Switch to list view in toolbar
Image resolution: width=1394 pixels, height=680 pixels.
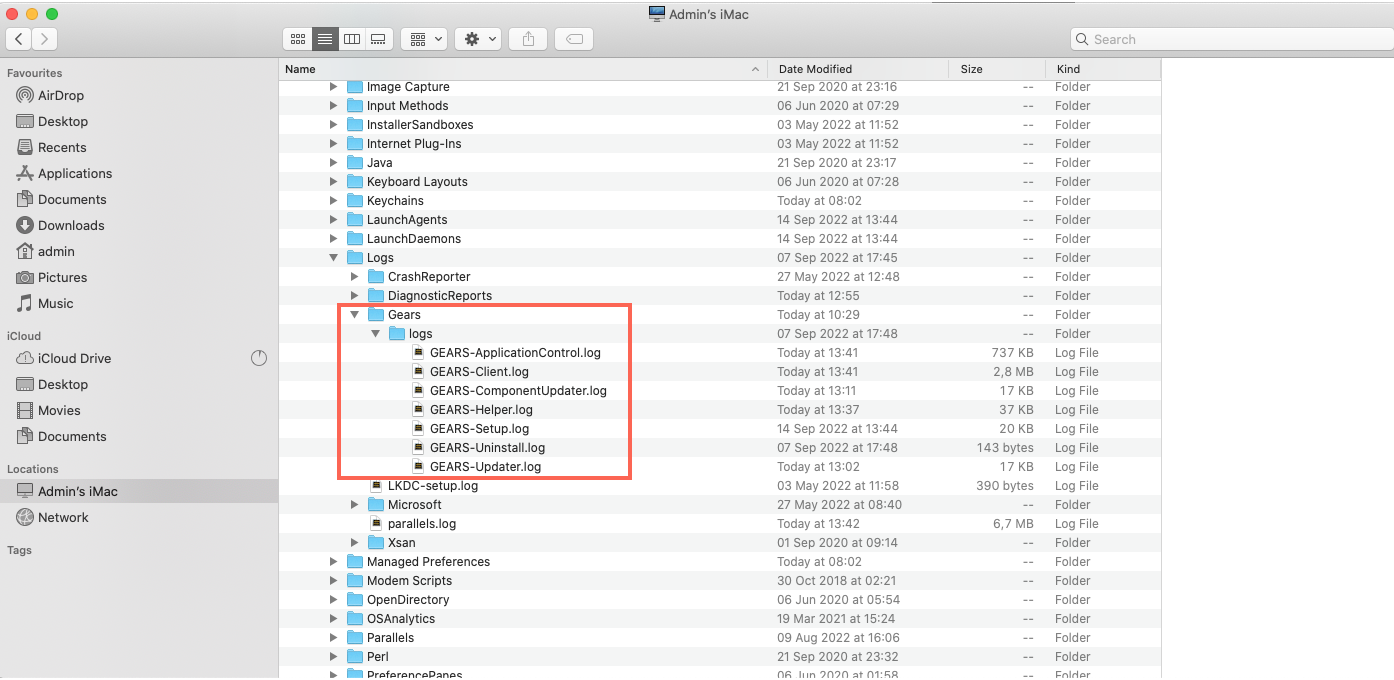(x=324, y=39)
